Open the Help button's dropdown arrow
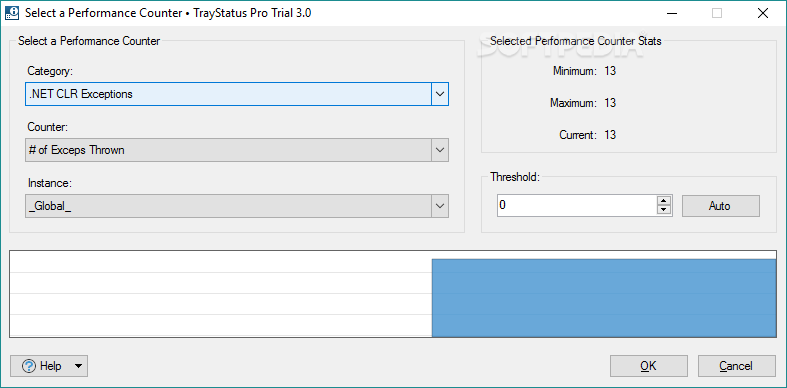The width and height of the screenshot is (787, 388). tap(78, 366)
